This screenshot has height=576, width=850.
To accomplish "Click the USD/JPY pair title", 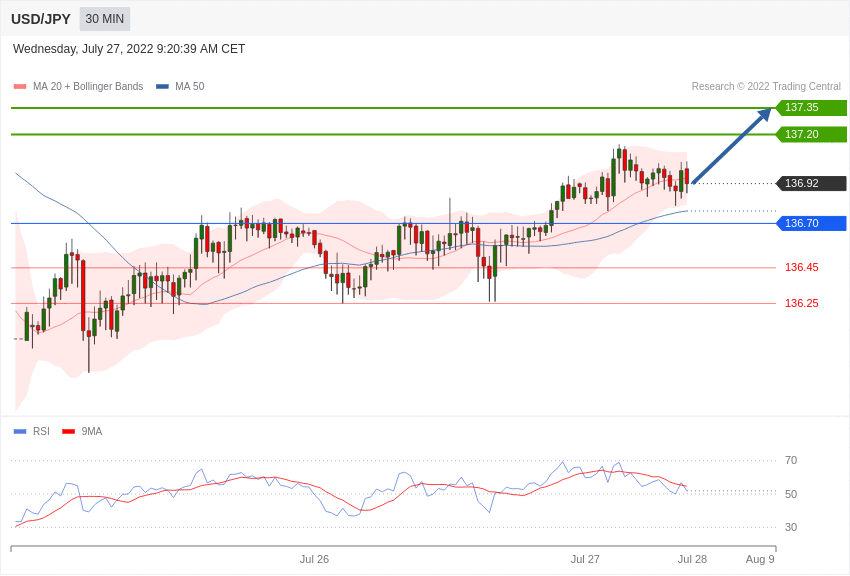I will coord(41,19).
